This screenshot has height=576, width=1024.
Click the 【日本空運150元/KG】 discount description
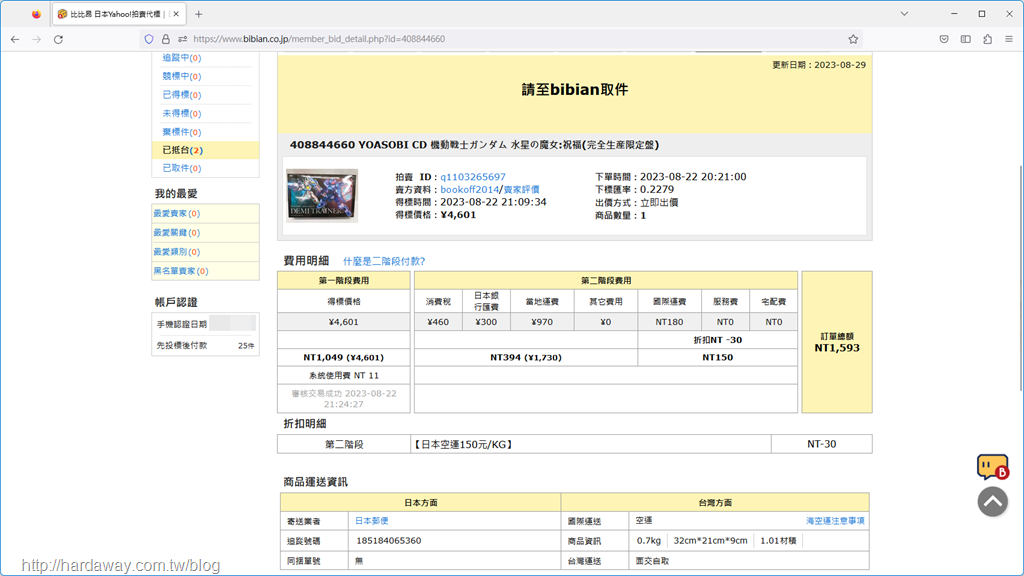(x=462, y=445)
